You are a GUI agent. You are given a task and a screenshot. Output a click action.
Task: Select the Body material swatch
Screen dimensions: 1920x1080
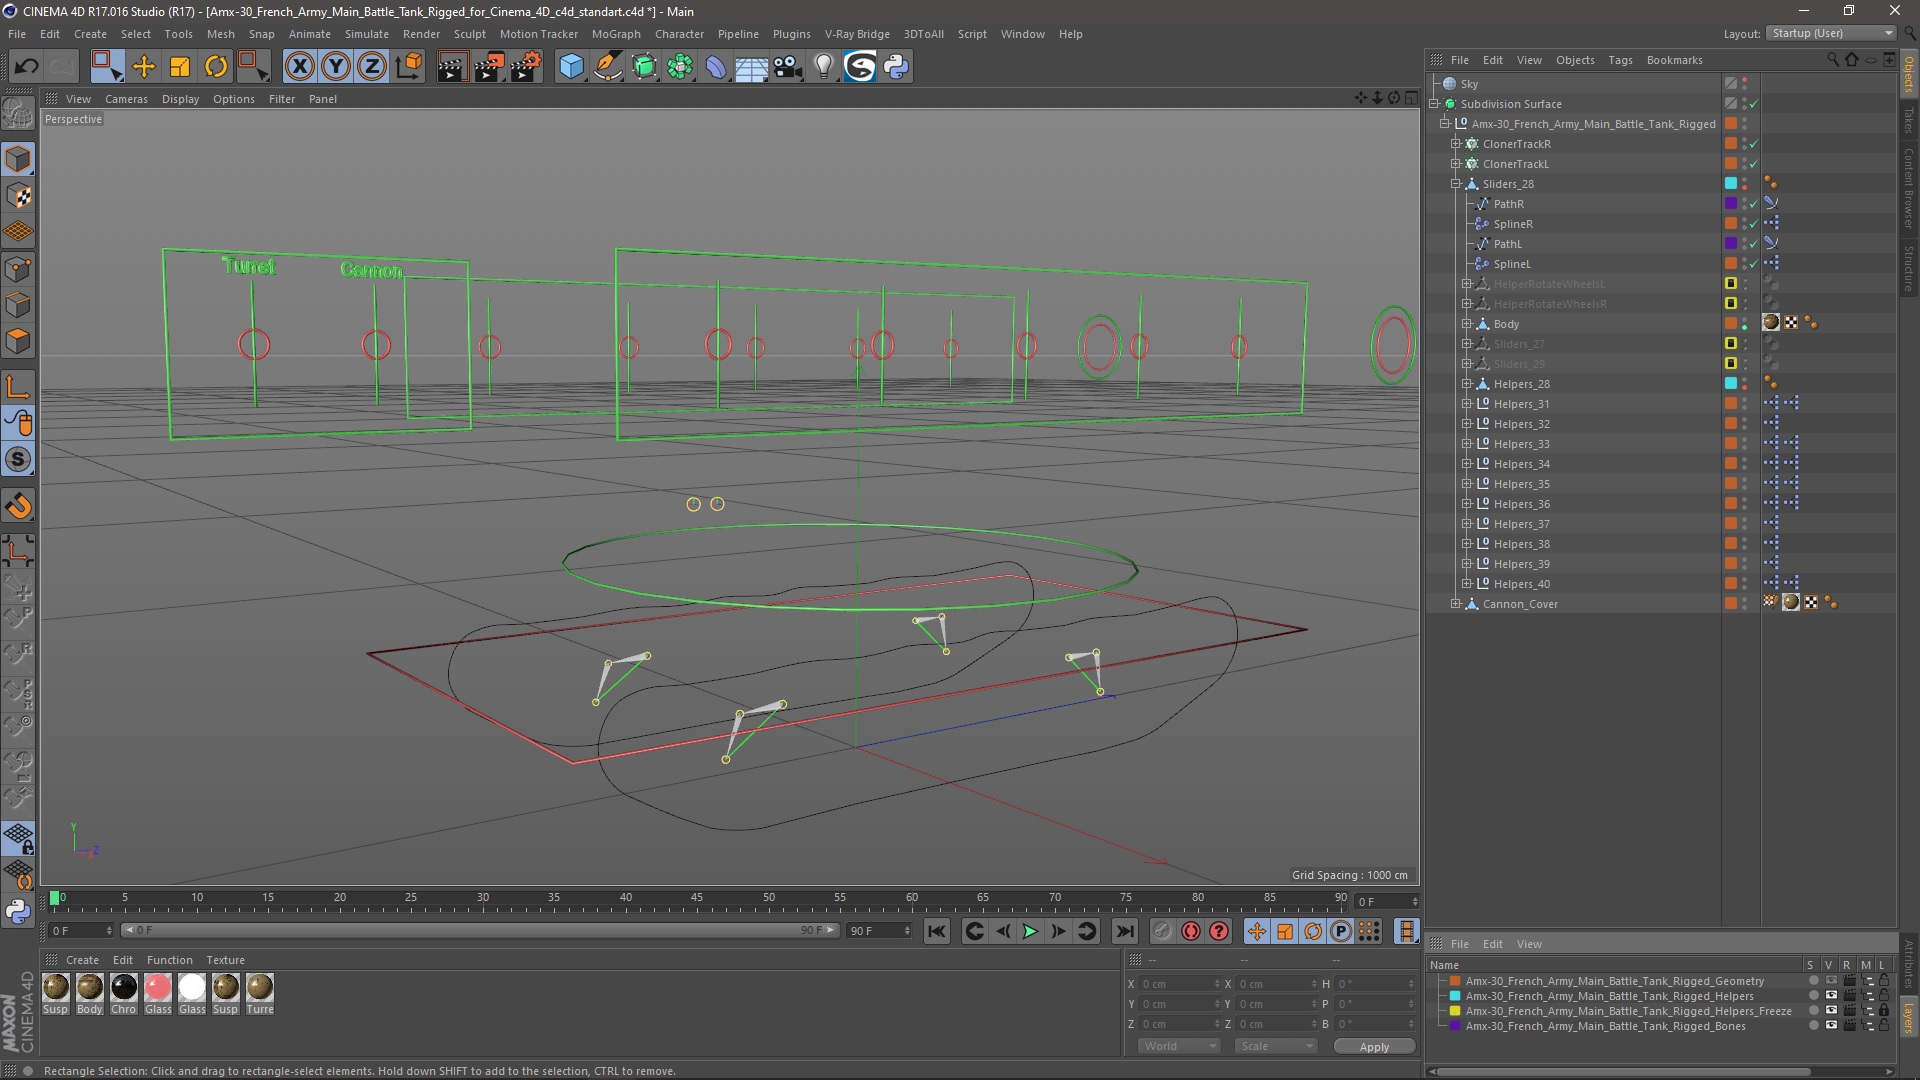90,988
